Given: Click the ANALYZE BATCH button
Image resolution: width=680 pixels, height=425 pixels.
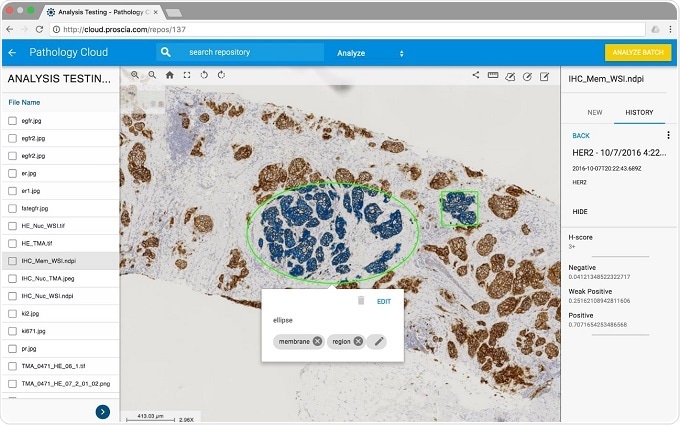Looking at the screenshot, I should [637, 52].
